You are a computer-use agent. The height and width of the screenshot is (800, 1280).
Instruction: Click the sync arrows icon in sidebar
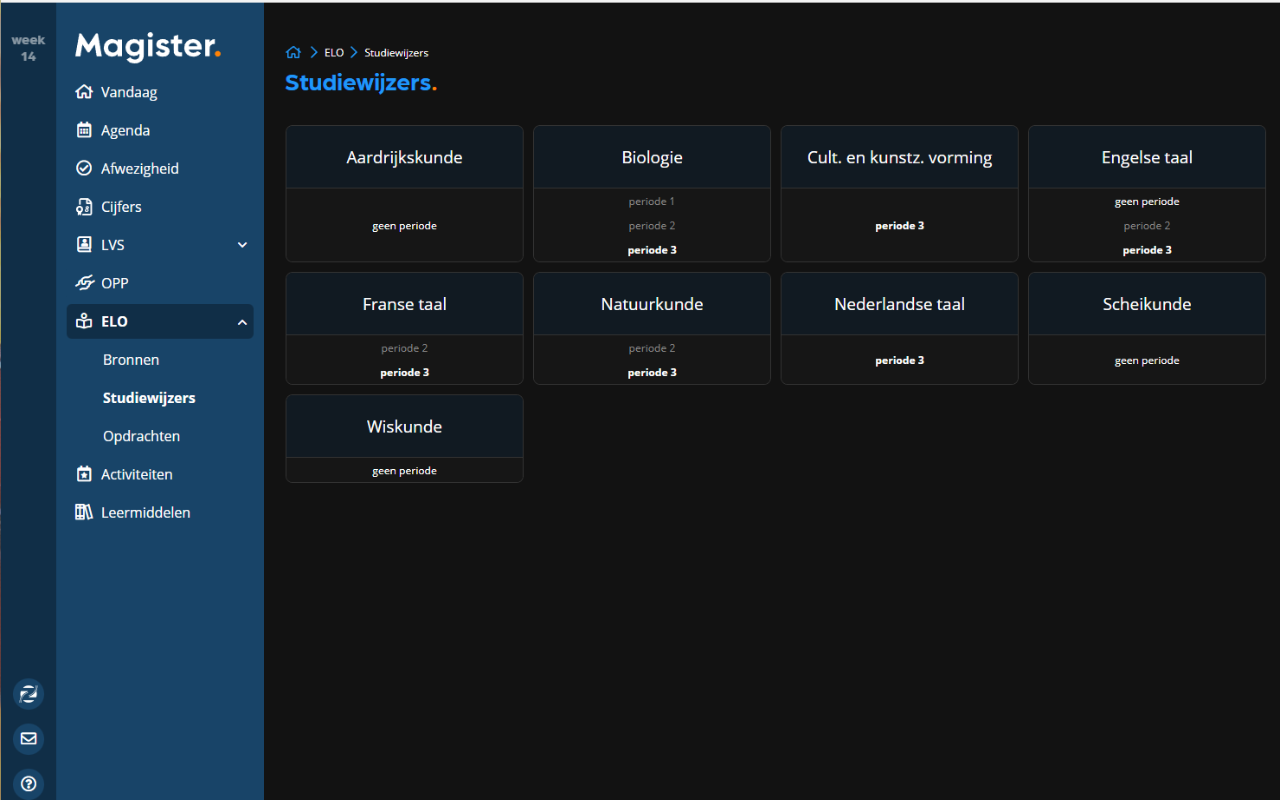point(28,694)
